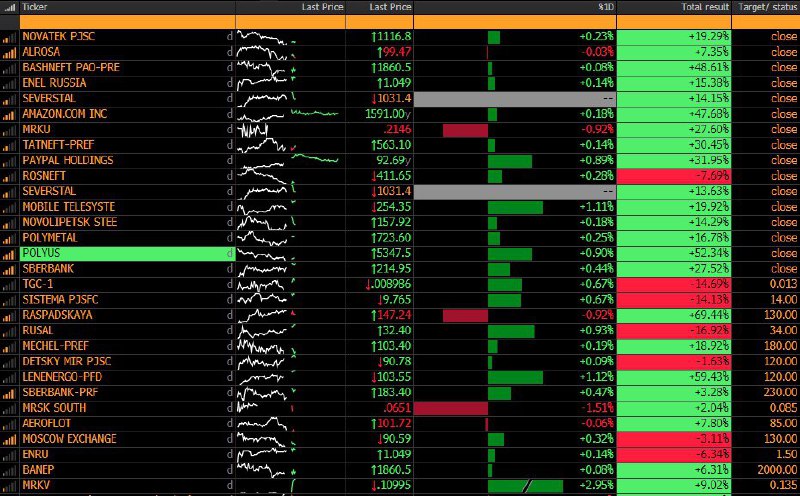Select the +69.44% total result cell
800x496 pixels.
(674, 315)
